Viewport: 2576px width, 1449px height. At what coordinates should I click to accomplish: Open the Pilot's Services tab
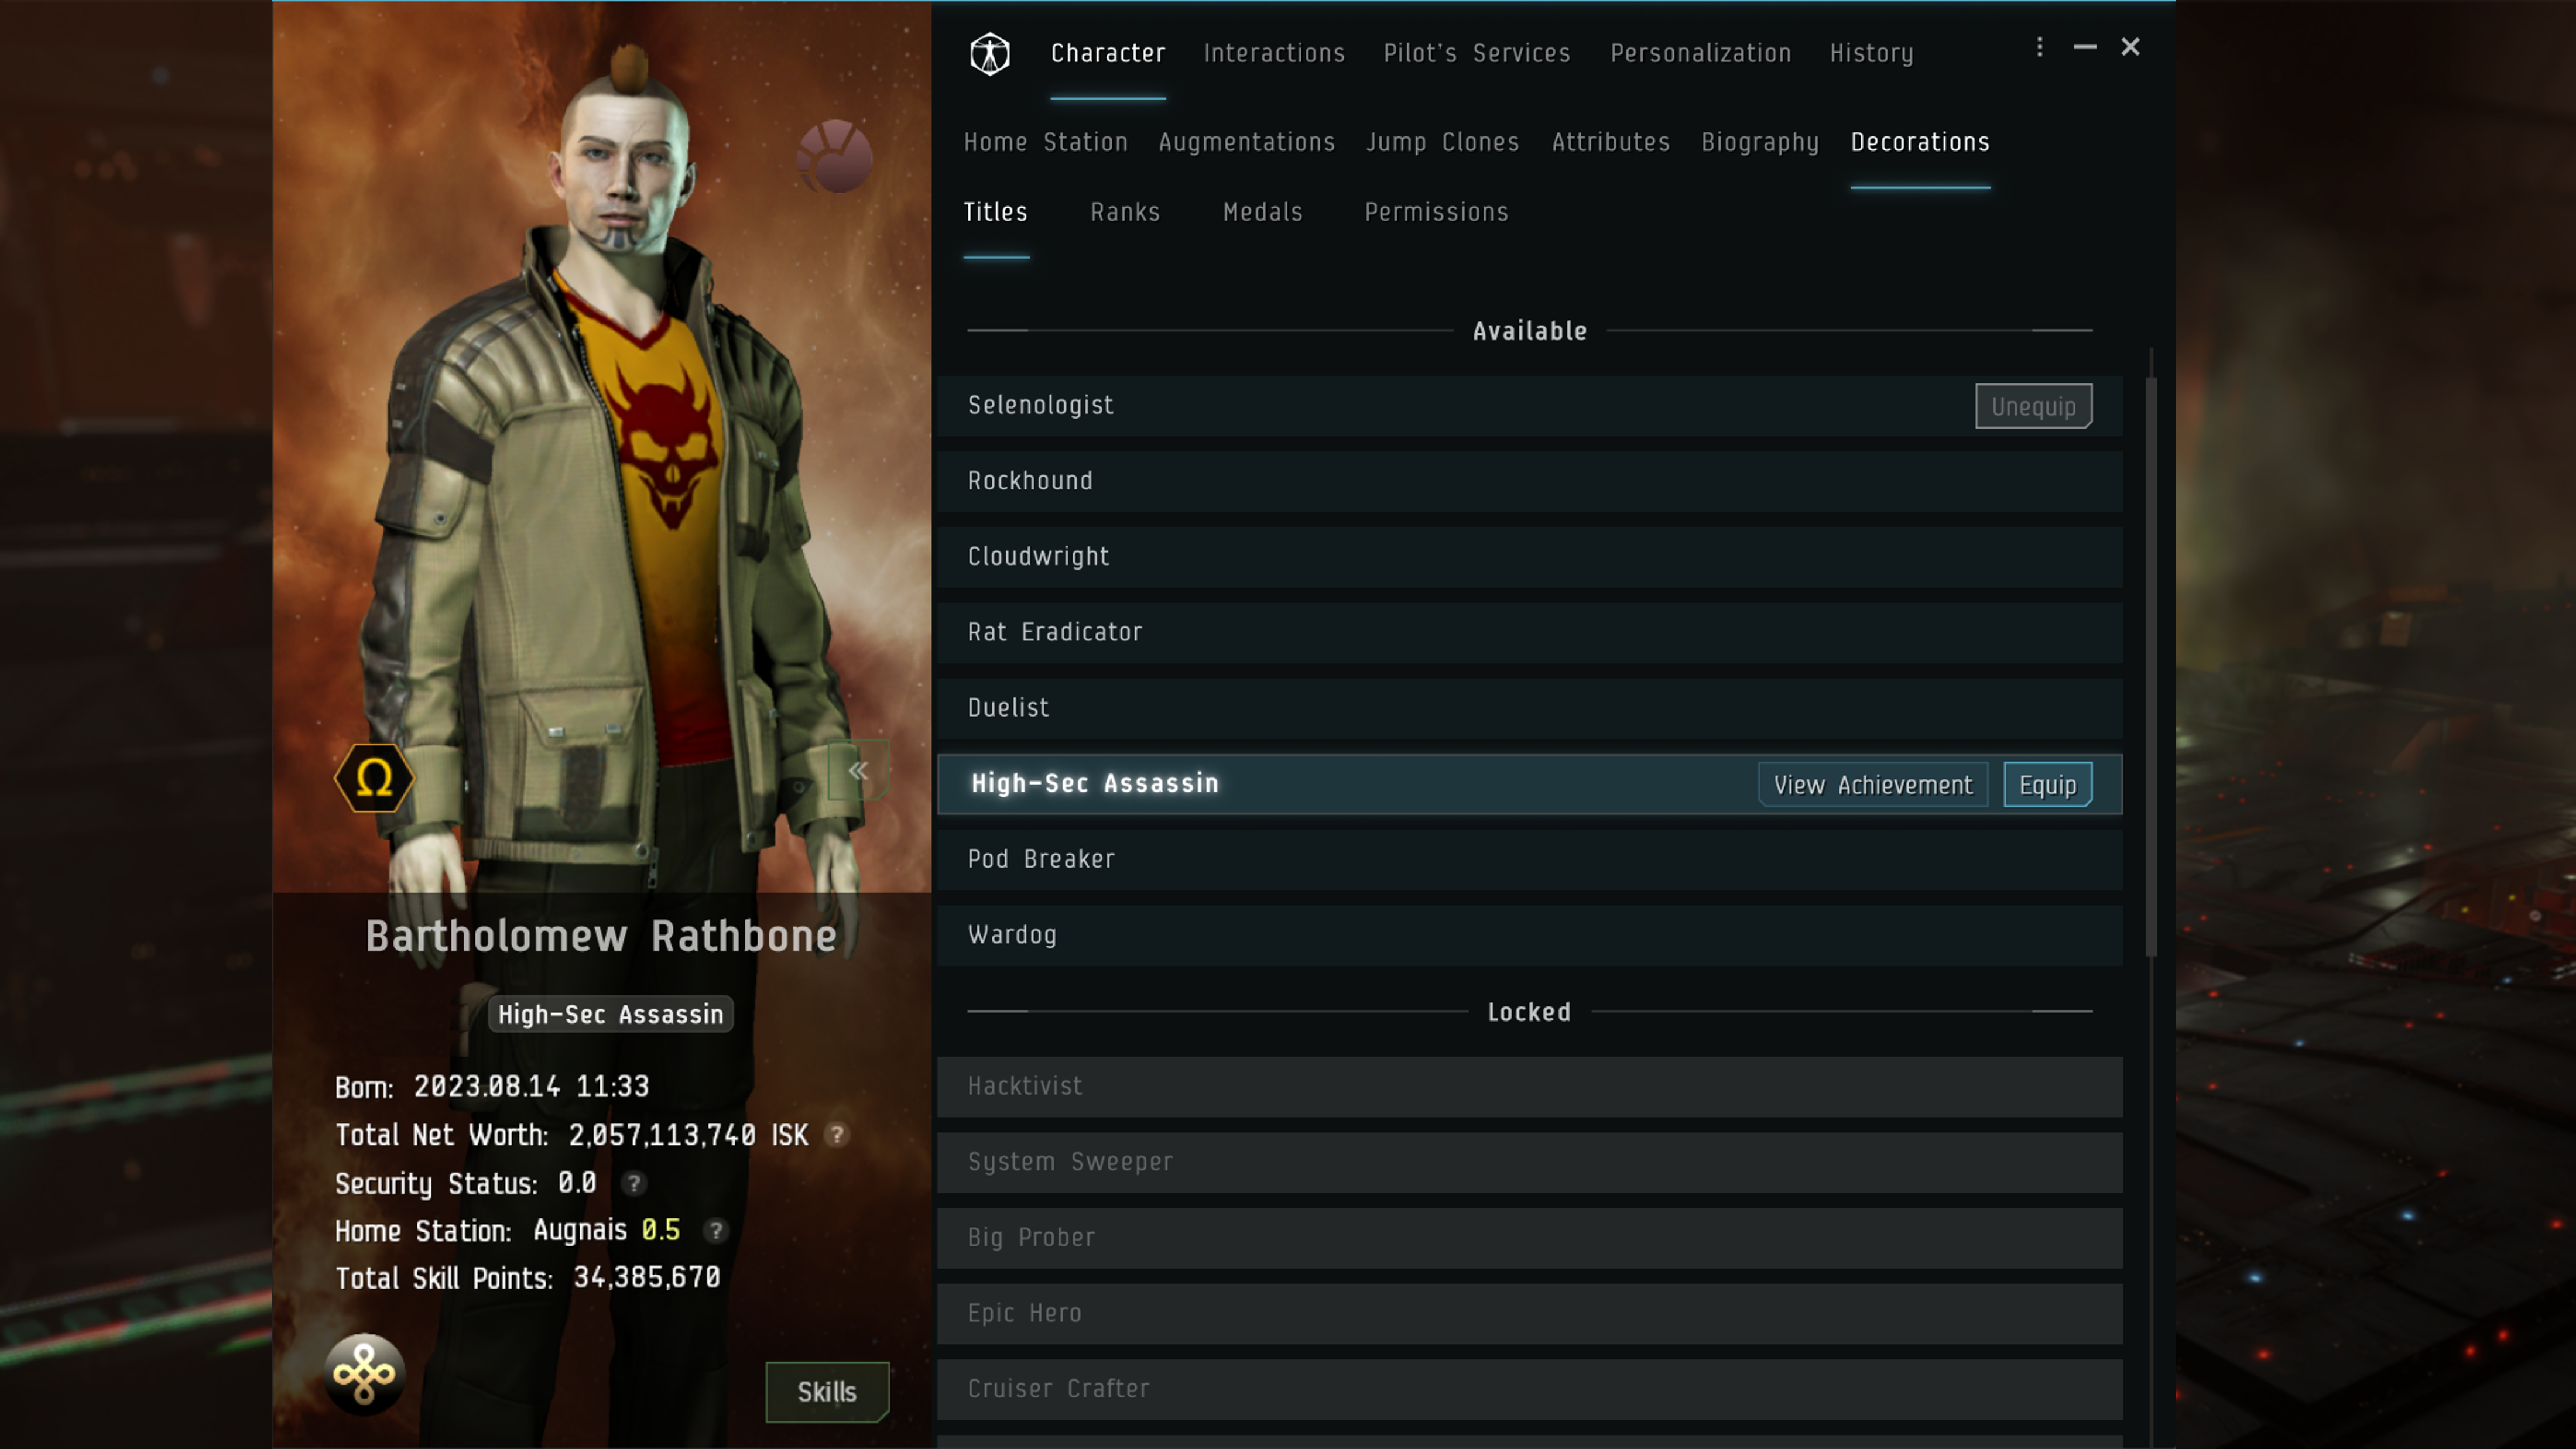click(x=1477, y=53)
